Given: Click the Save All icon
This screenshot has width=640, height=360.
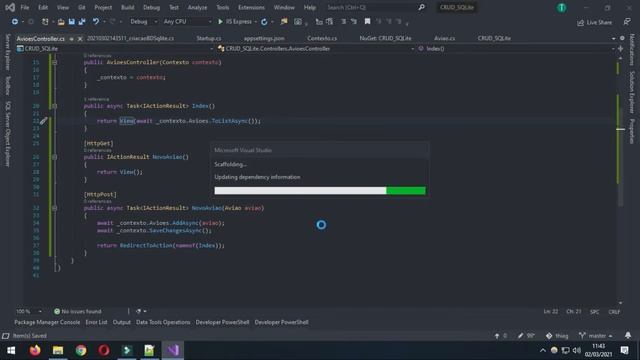Looking at the screenshot, I should (x=82, y=22).
